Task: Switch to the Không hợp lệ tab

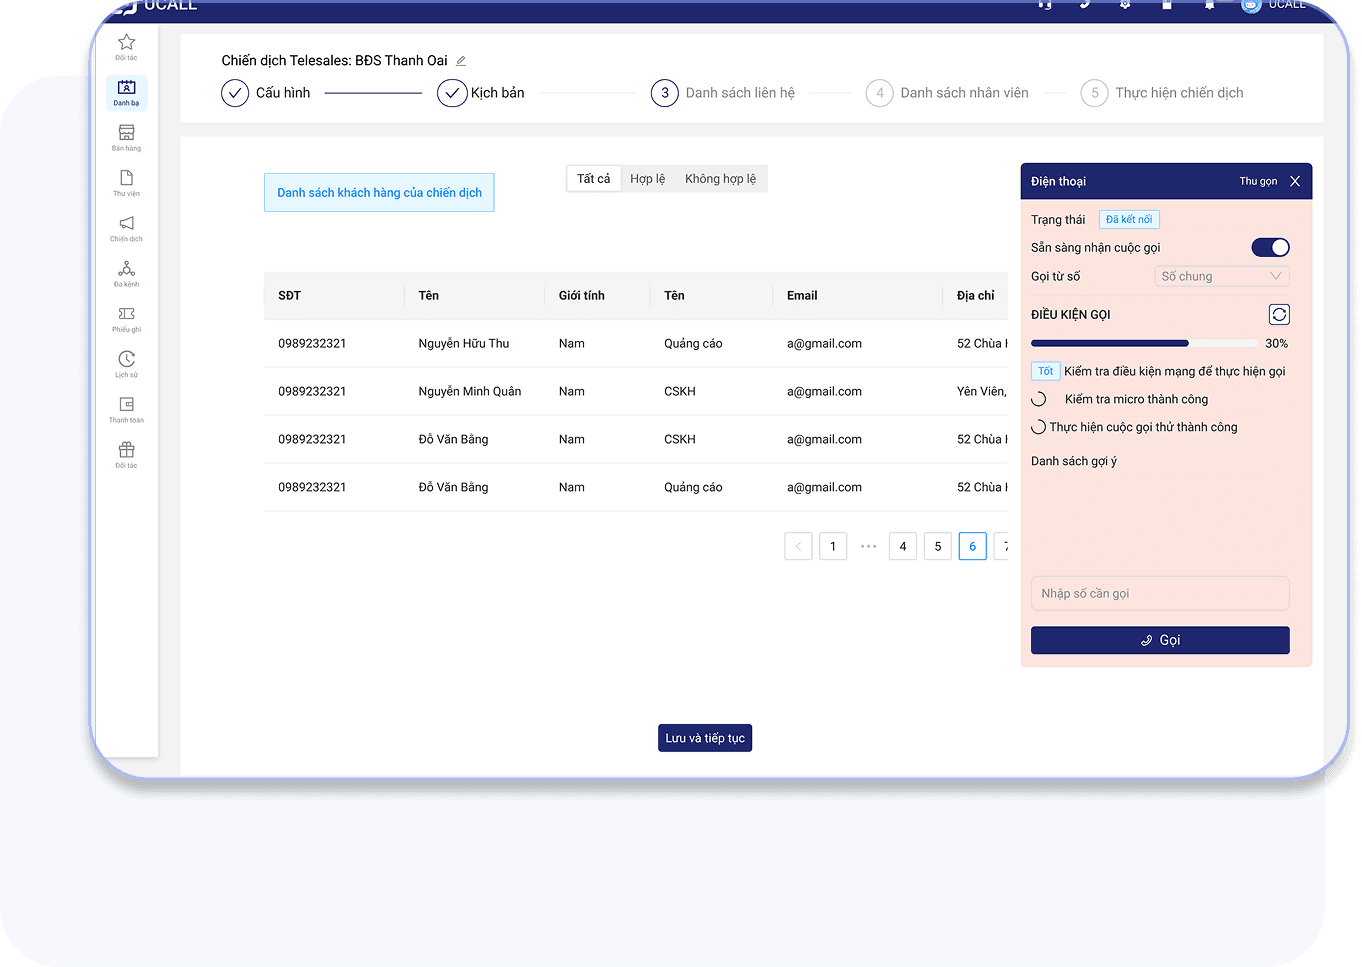Action: tap(720, 179)
